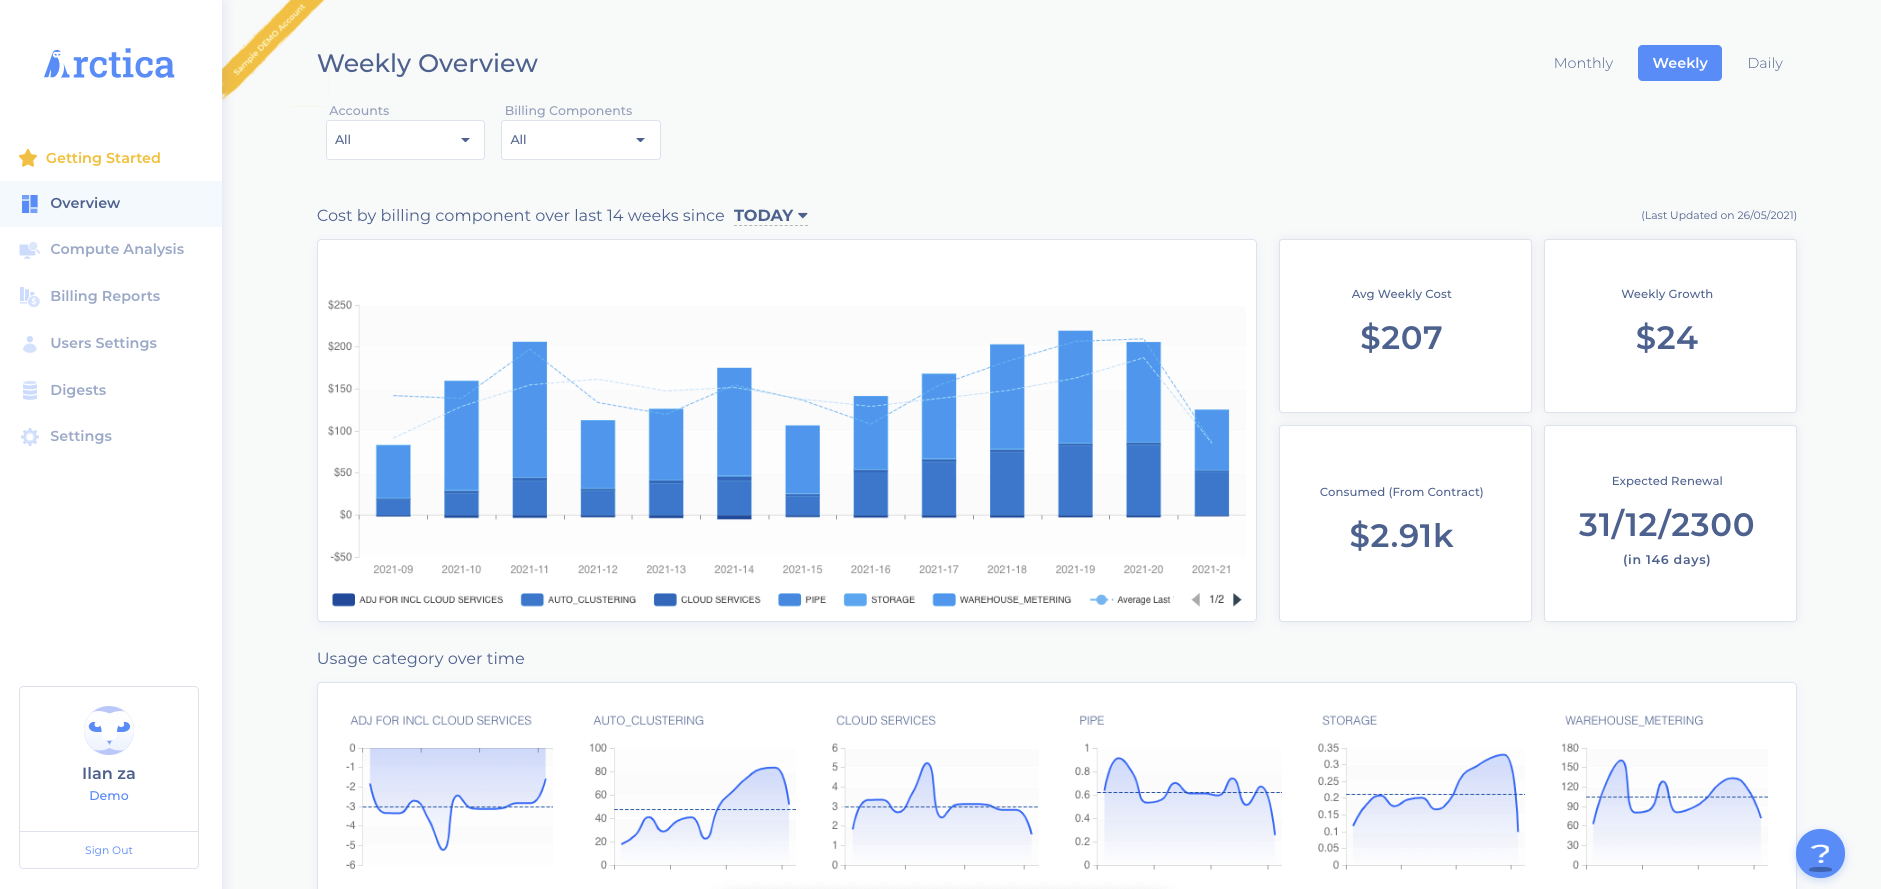The width and height of the screenshot is (1881, 889).
Task: Click the user name Ilan za
Action: [109, 774]
